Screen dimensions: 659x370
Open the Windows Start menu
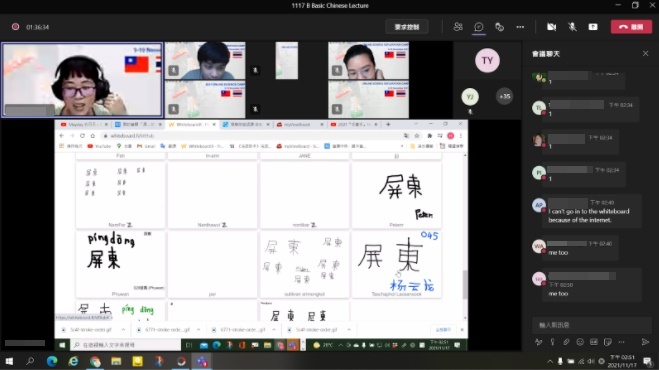pyautogui.click(x=9, y=361)
